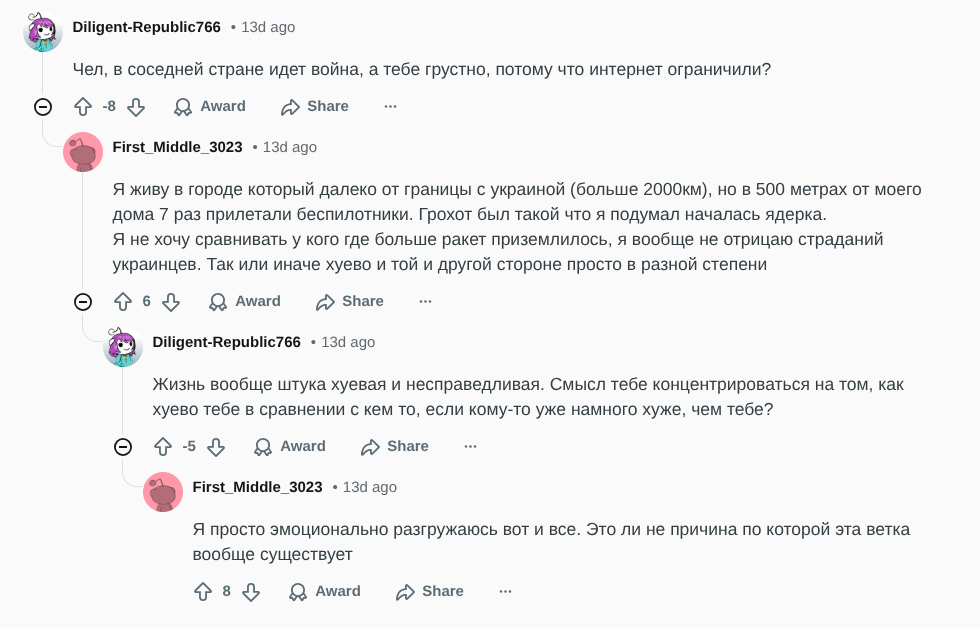Downvote the comment scored 6

171,301
